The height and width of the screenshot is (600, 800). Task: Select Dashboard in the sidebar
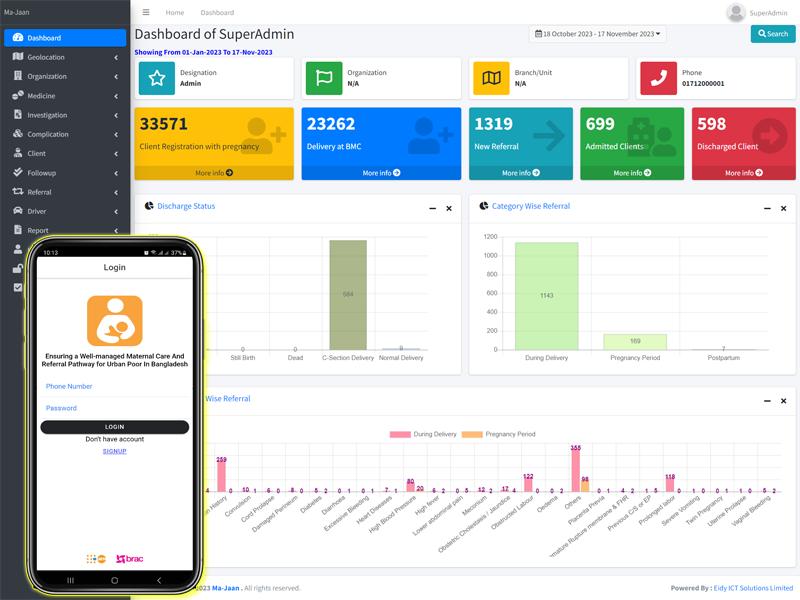click(65, 38)
